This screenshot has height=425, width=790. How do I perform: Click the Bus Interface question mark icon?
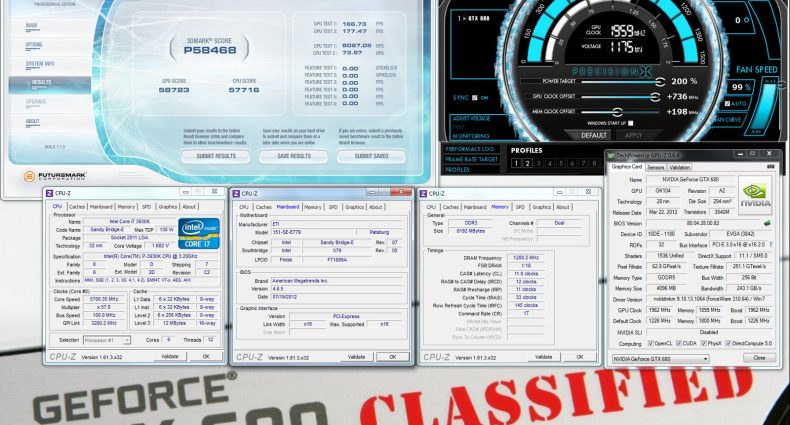[770, 245]
